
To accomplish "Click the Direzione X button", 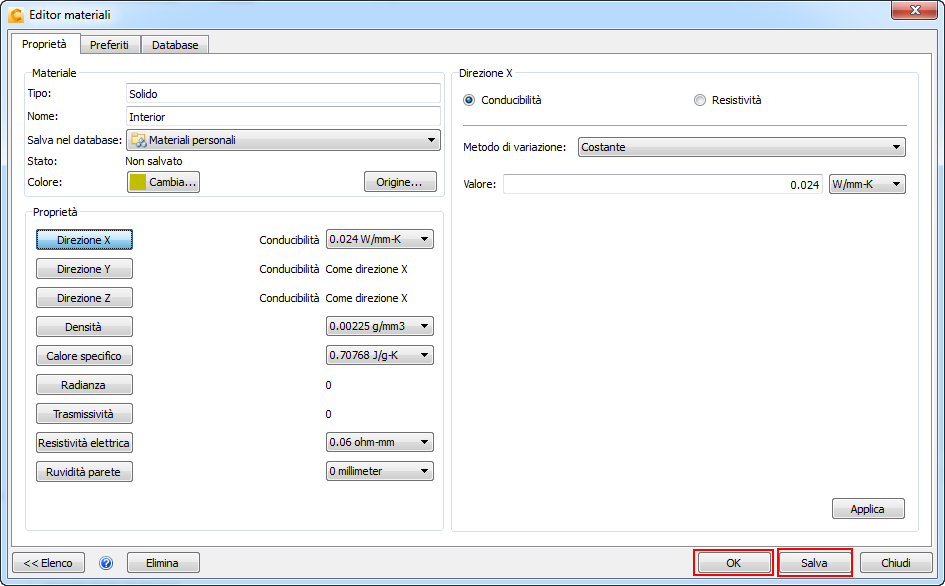I will click(84, 240).
